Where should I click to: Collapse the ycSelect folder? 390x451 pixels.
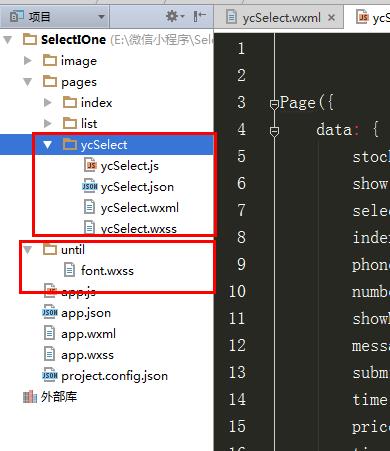pos(48,145)
